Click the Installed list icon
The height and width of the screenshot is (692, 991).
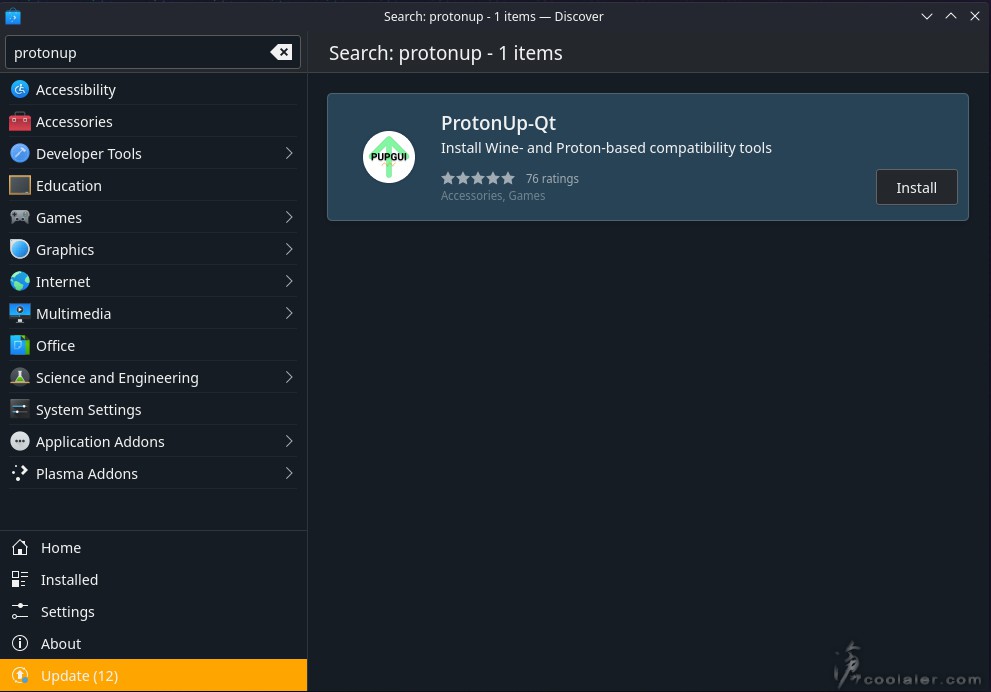pos(20,580)
